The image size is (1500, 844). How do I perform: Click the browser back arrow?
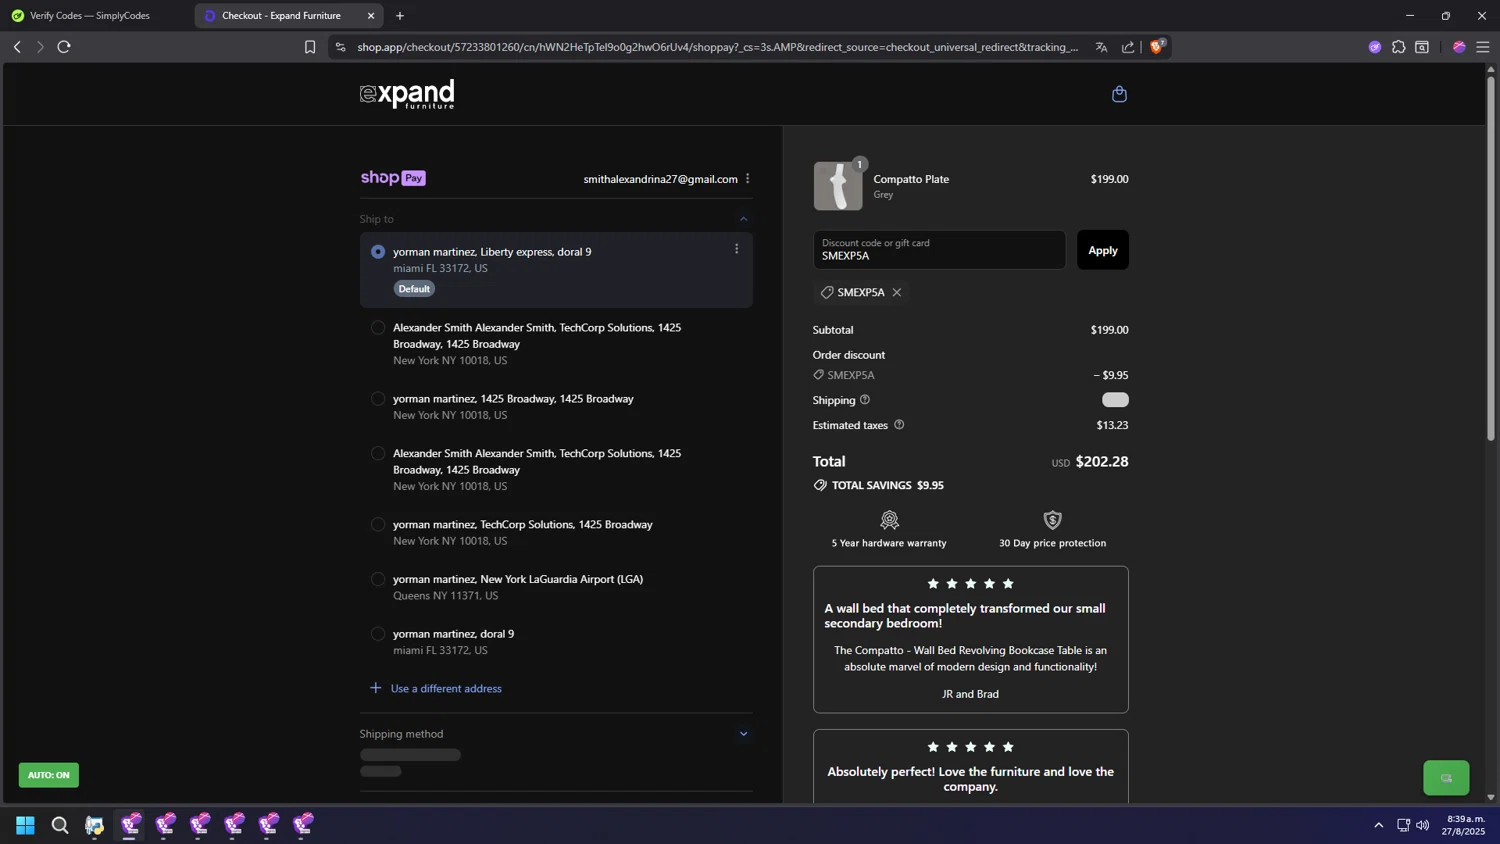click(17, 47)
